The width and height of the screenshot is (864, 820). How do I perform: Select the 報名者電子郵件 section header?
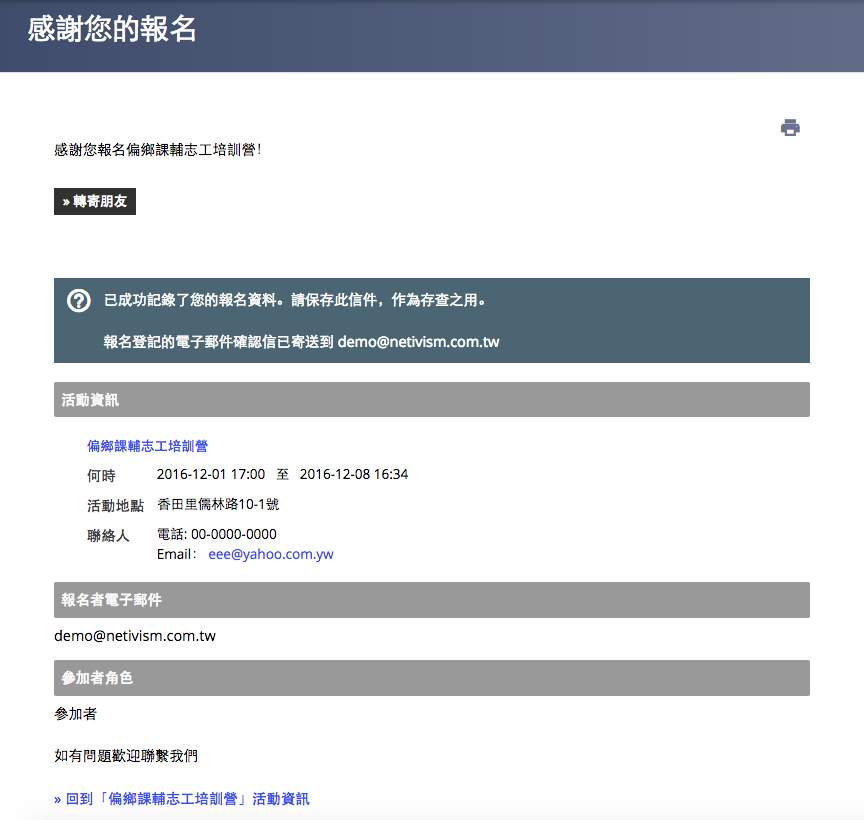coord(431,600)
